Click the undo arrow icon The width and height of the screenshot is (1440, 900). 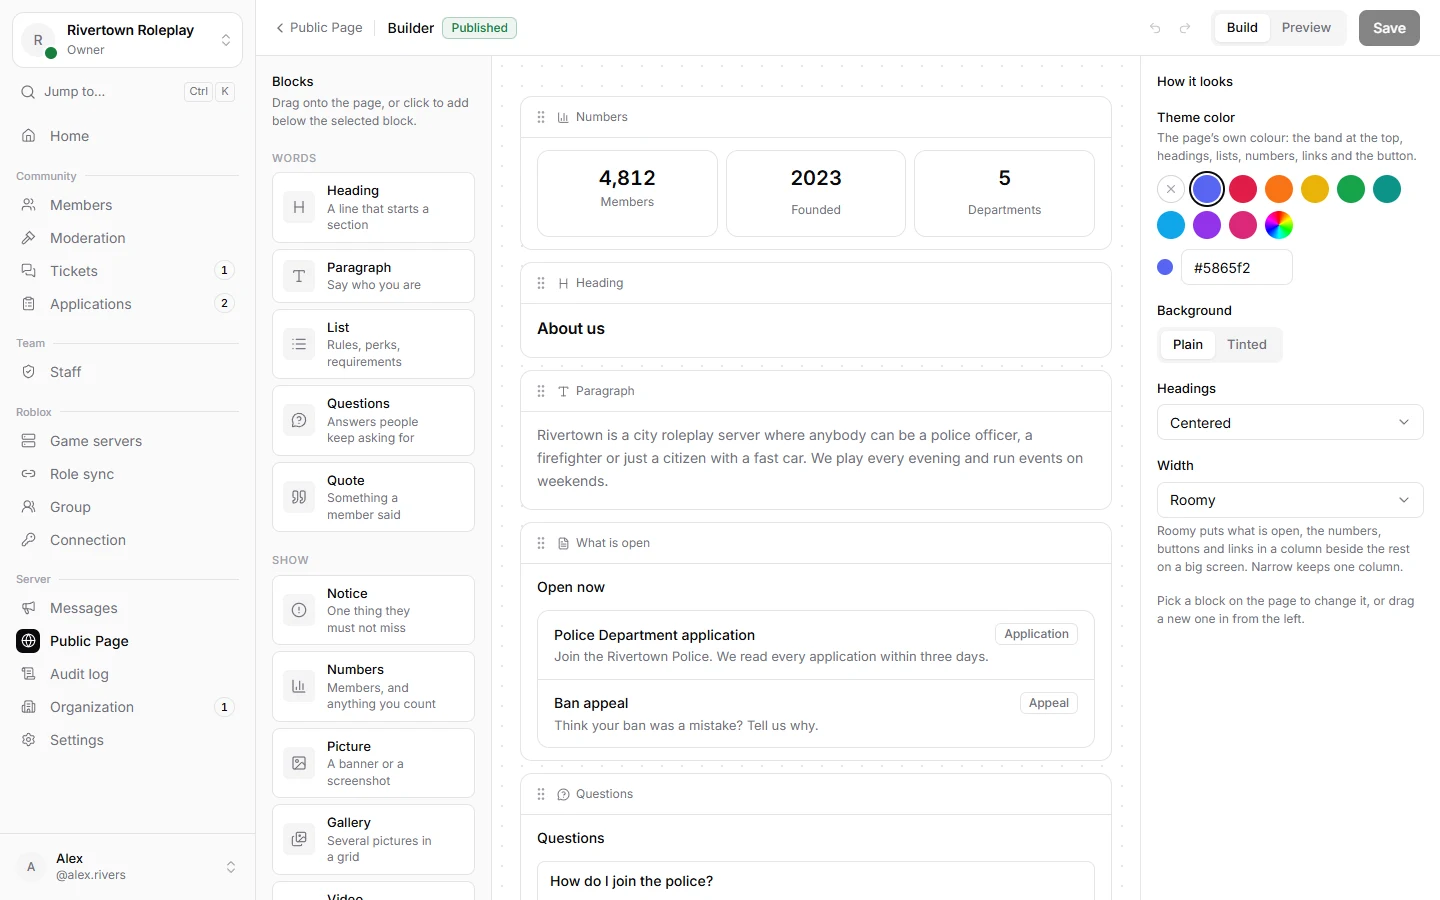point(1155,28)
